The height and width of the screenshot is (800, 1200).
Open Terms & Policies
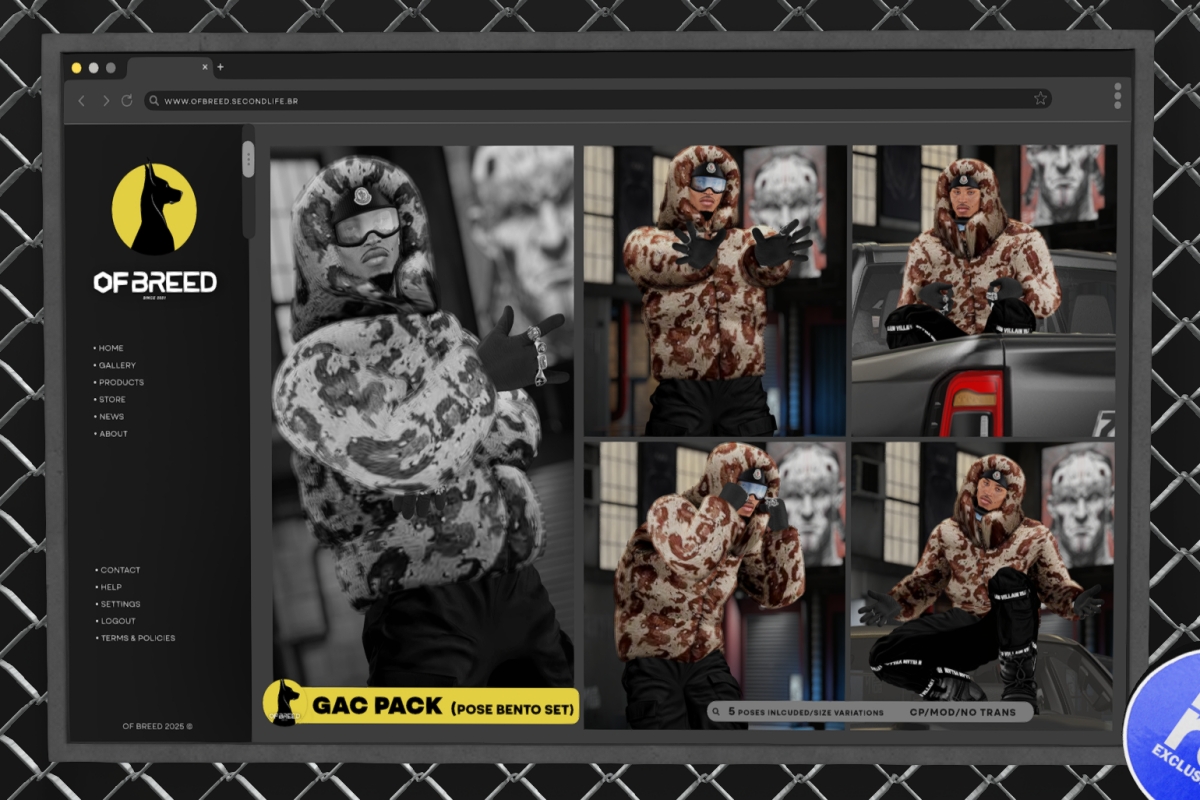point(137,638)
